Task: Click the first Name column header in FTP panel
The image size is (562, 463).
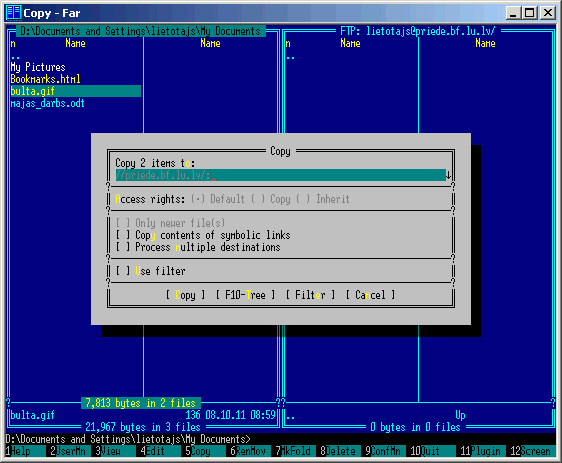Action: 350,43
